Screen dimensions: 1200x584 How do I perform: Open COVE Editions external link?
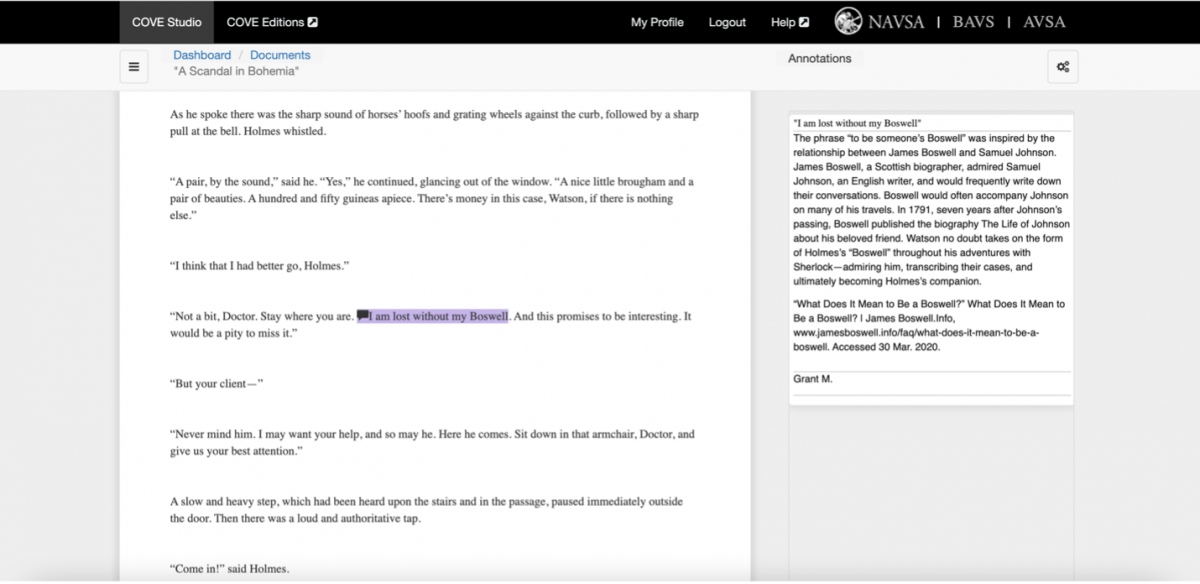point(272,22)
